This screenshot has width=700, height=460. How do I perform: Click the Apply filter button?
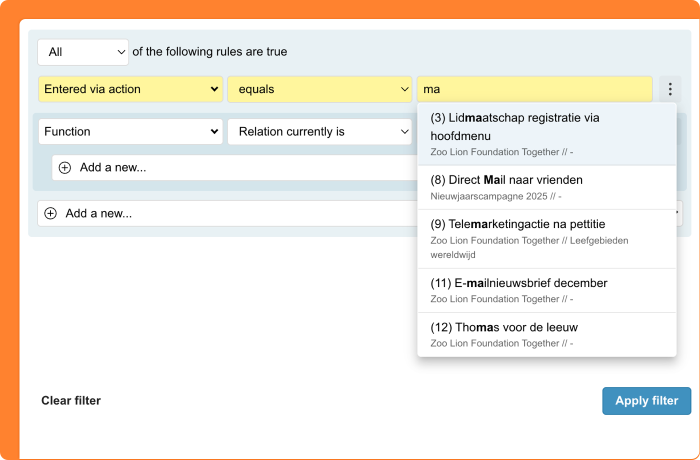coord(646,401)
